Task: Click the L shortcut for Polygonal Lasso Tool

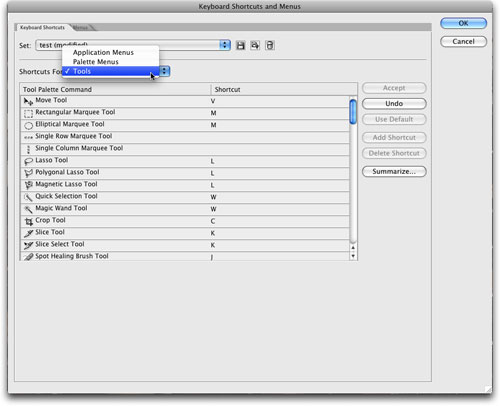Action: [212, 173]
